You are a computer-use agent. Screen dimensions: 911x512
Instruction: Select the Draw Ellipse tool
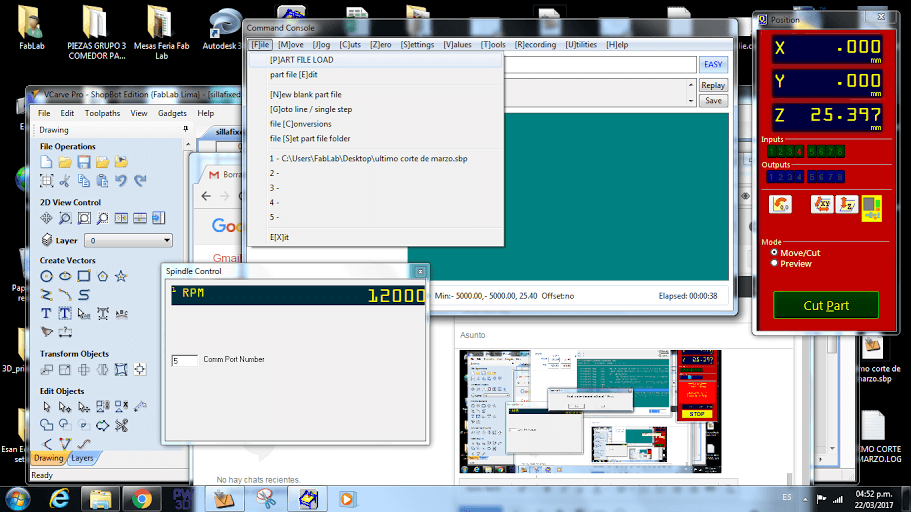[x=65, y=276]
